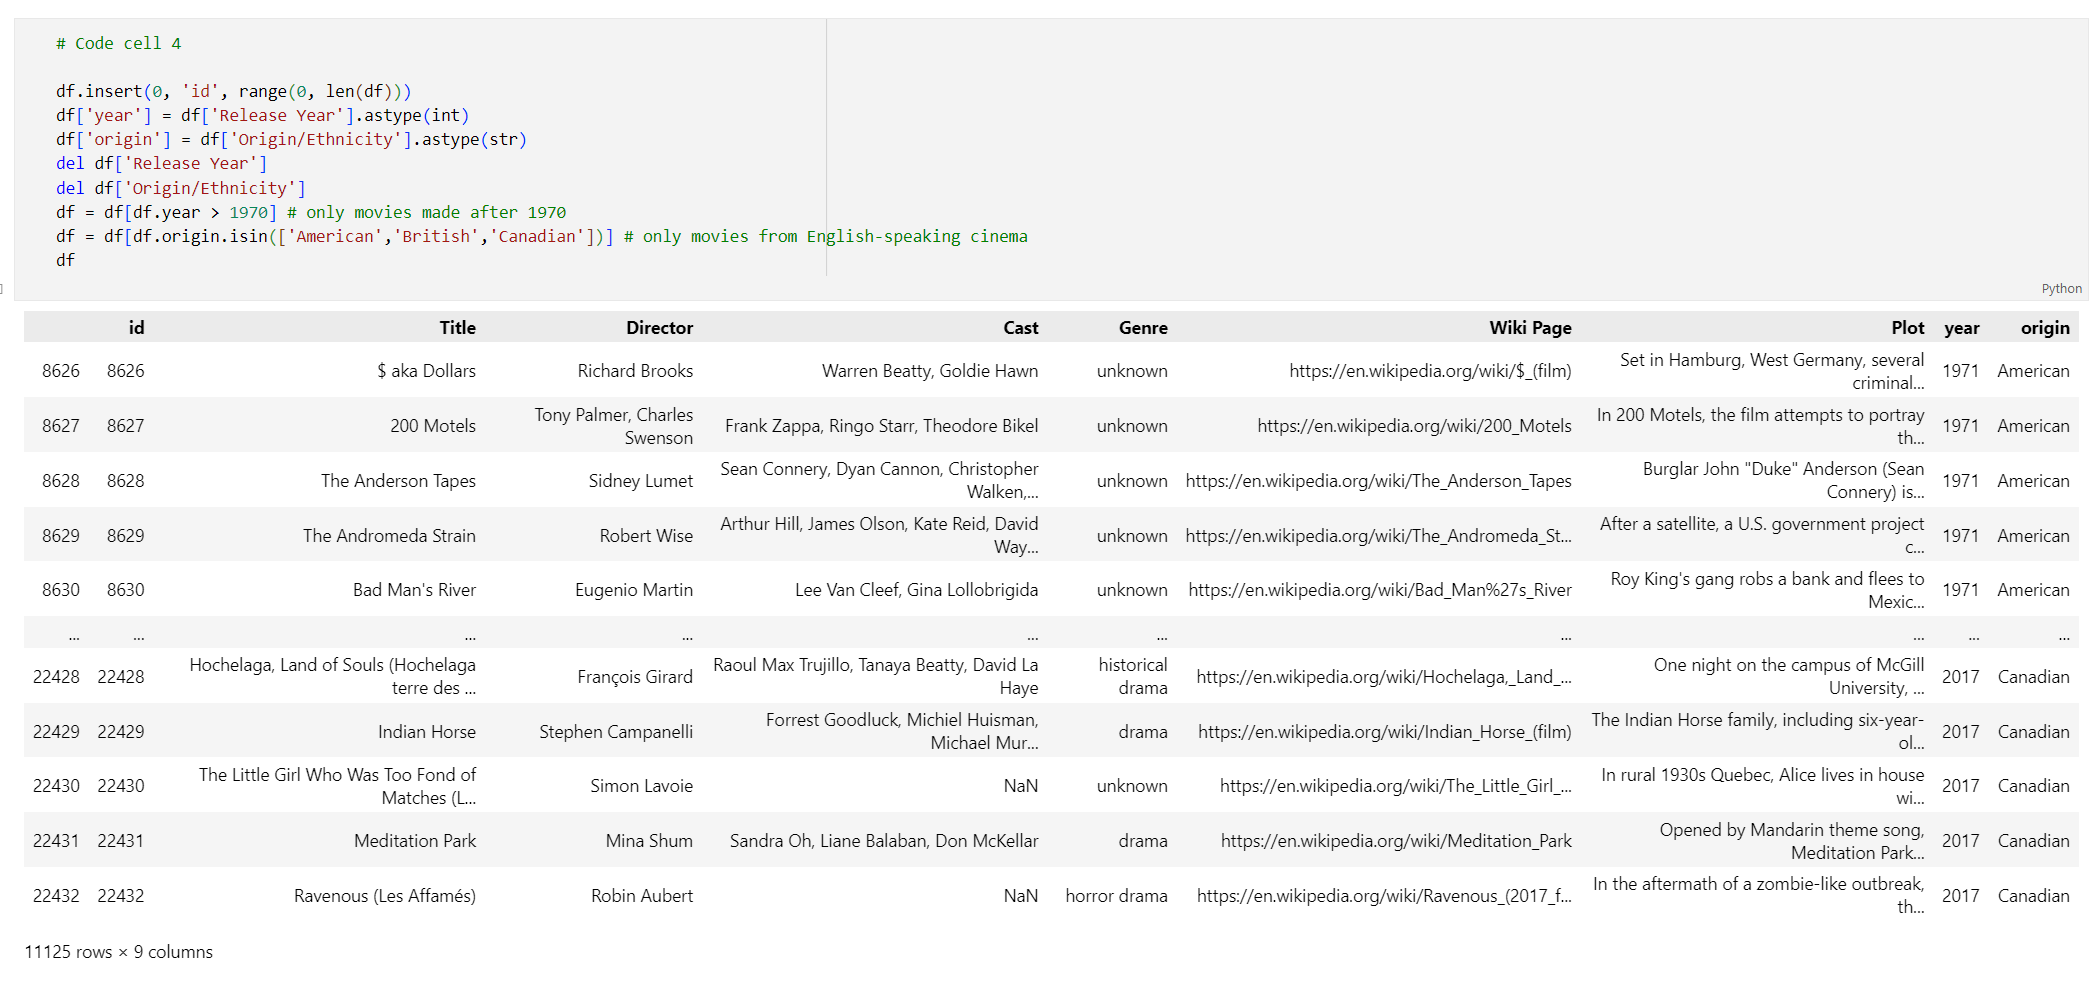Click inside the df.insert code line
The image size is (2094, 986).
[233, 92]
